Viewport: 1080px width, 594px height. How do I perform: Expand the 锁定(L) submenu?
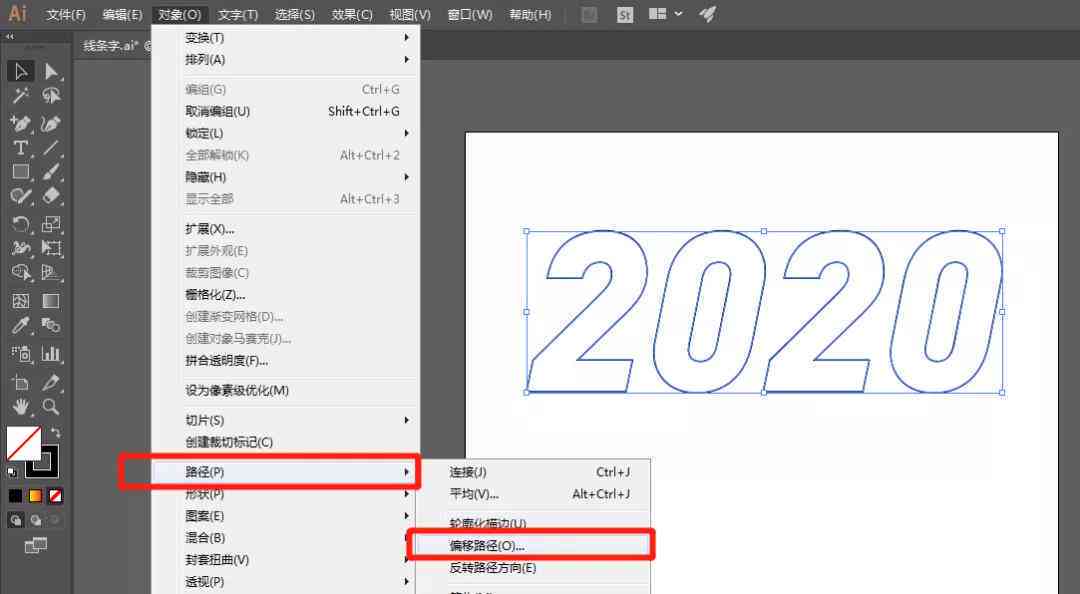(286, 133)
